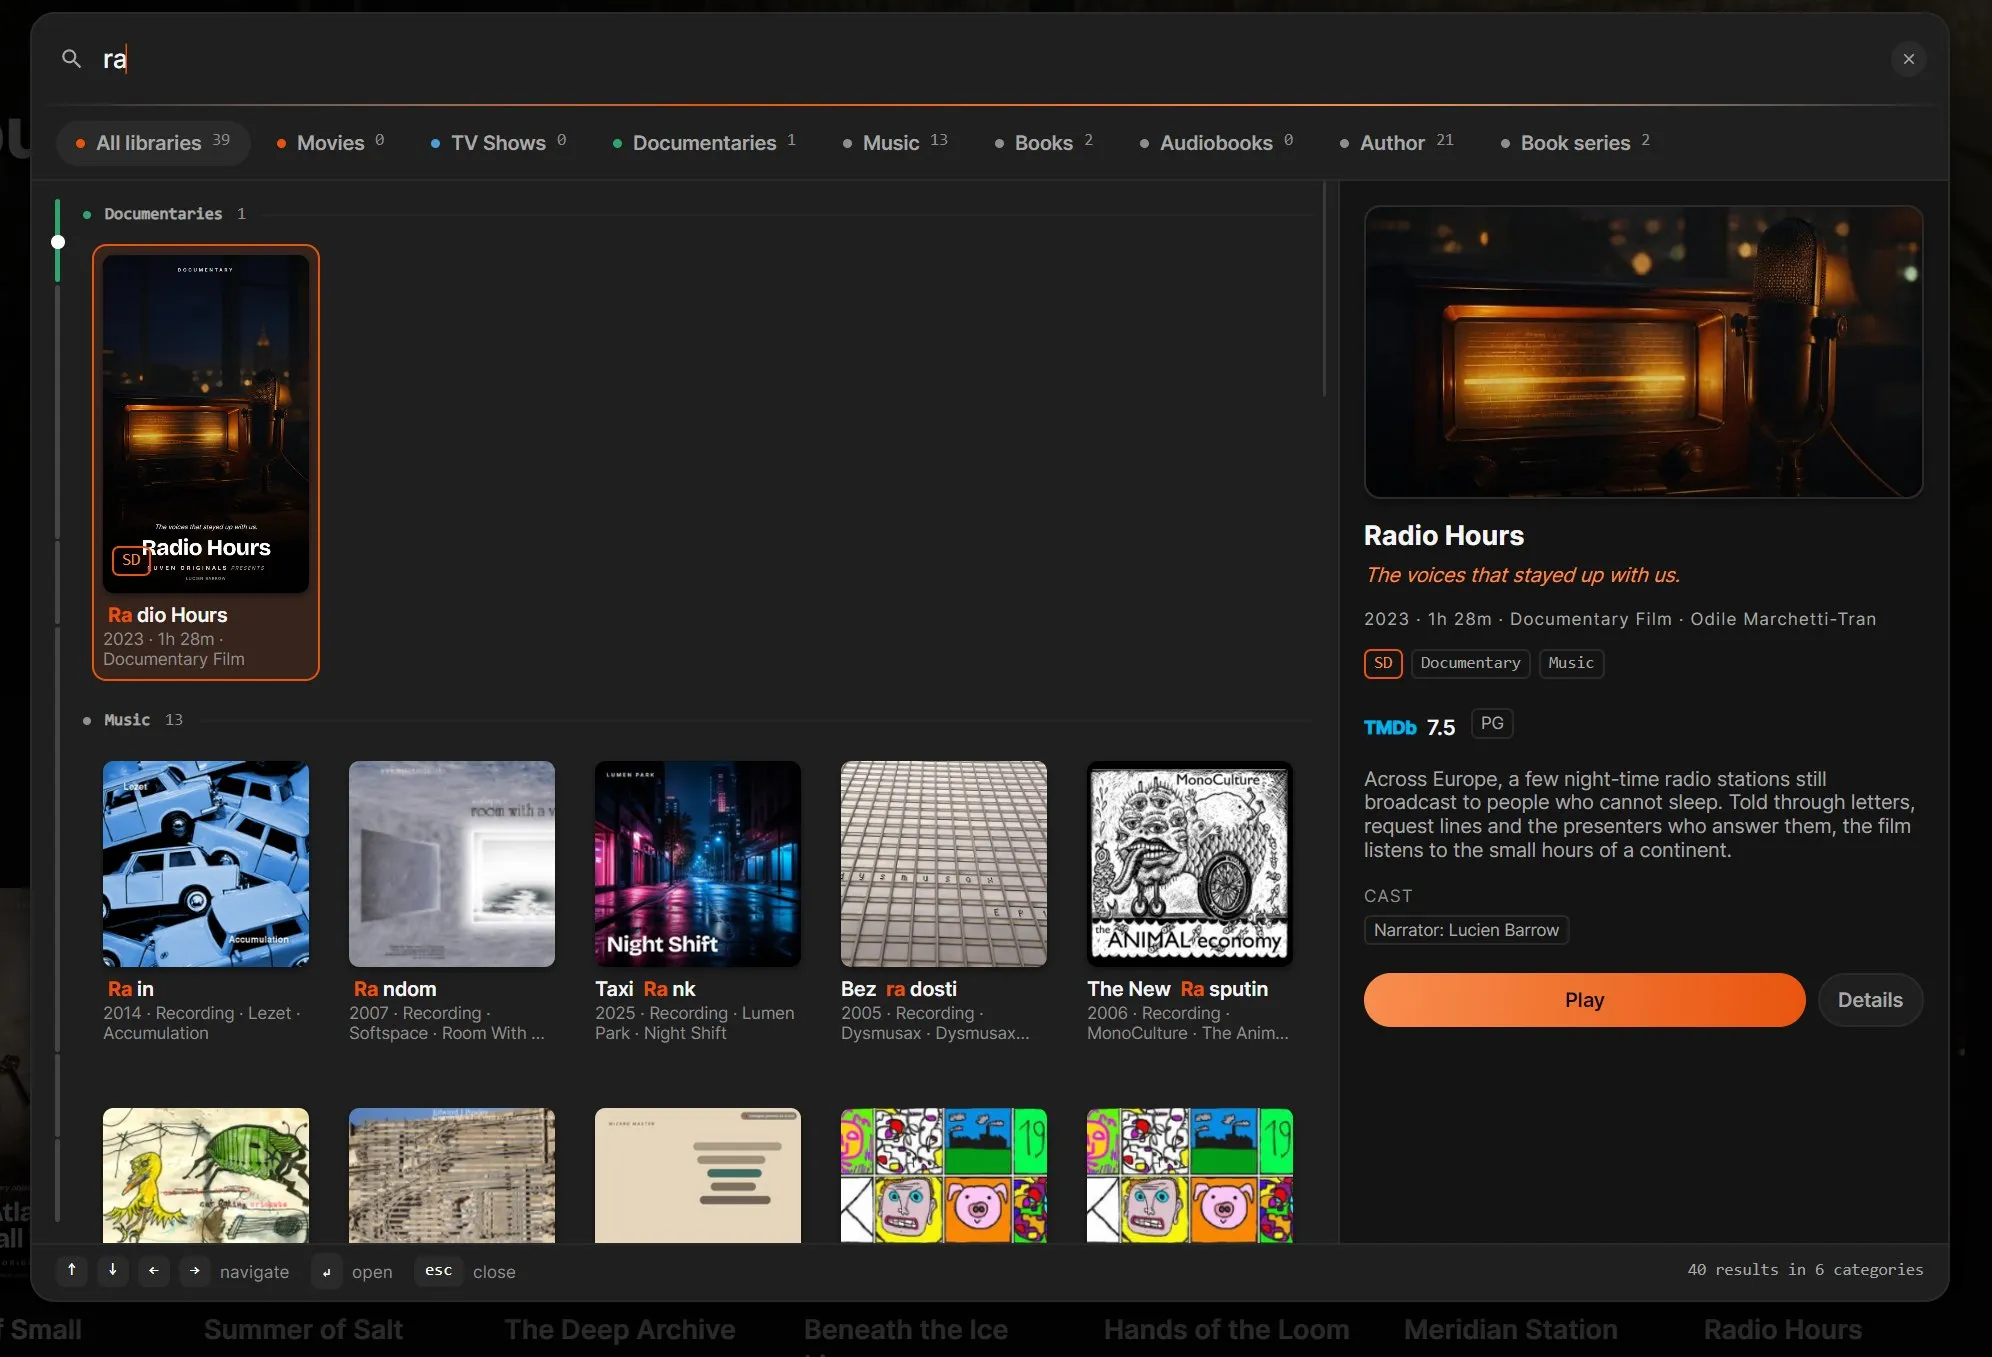Click the left arrow navigate key
The height and width of the screenshot is (1357, 1992).
[154, 1270]
